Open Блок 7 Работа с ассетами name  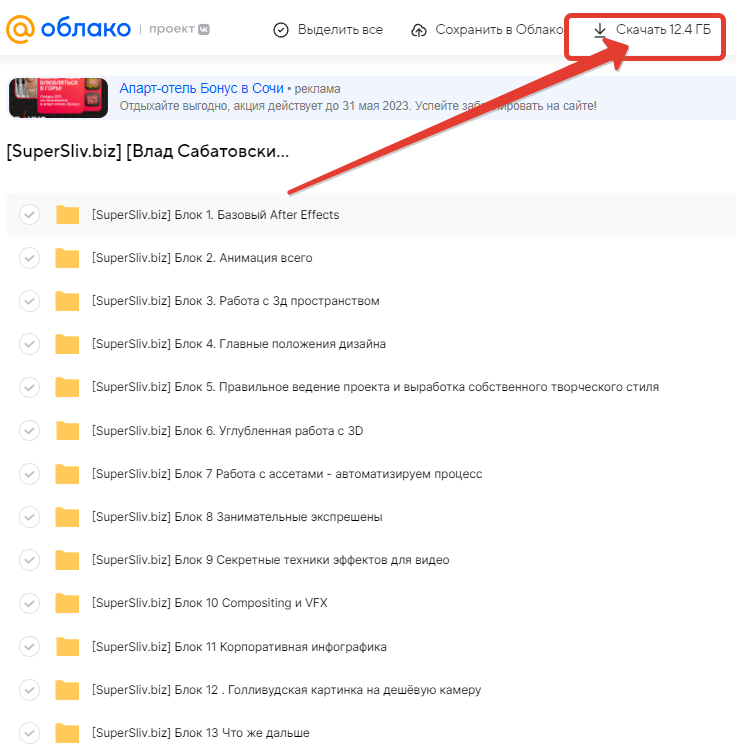(287, 474)
